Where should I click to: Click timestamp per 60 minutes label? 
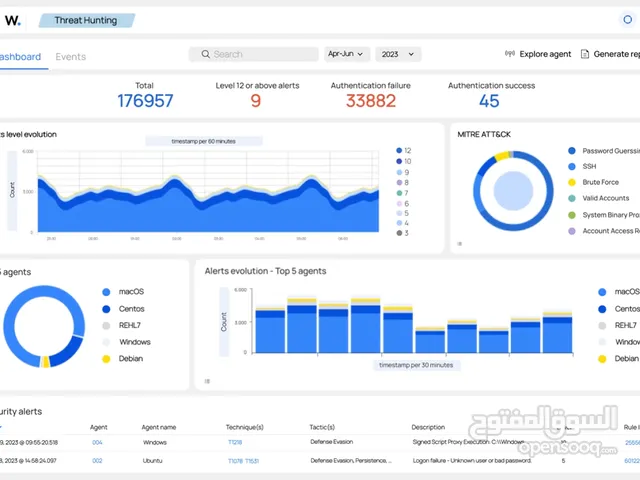point(204,141)
